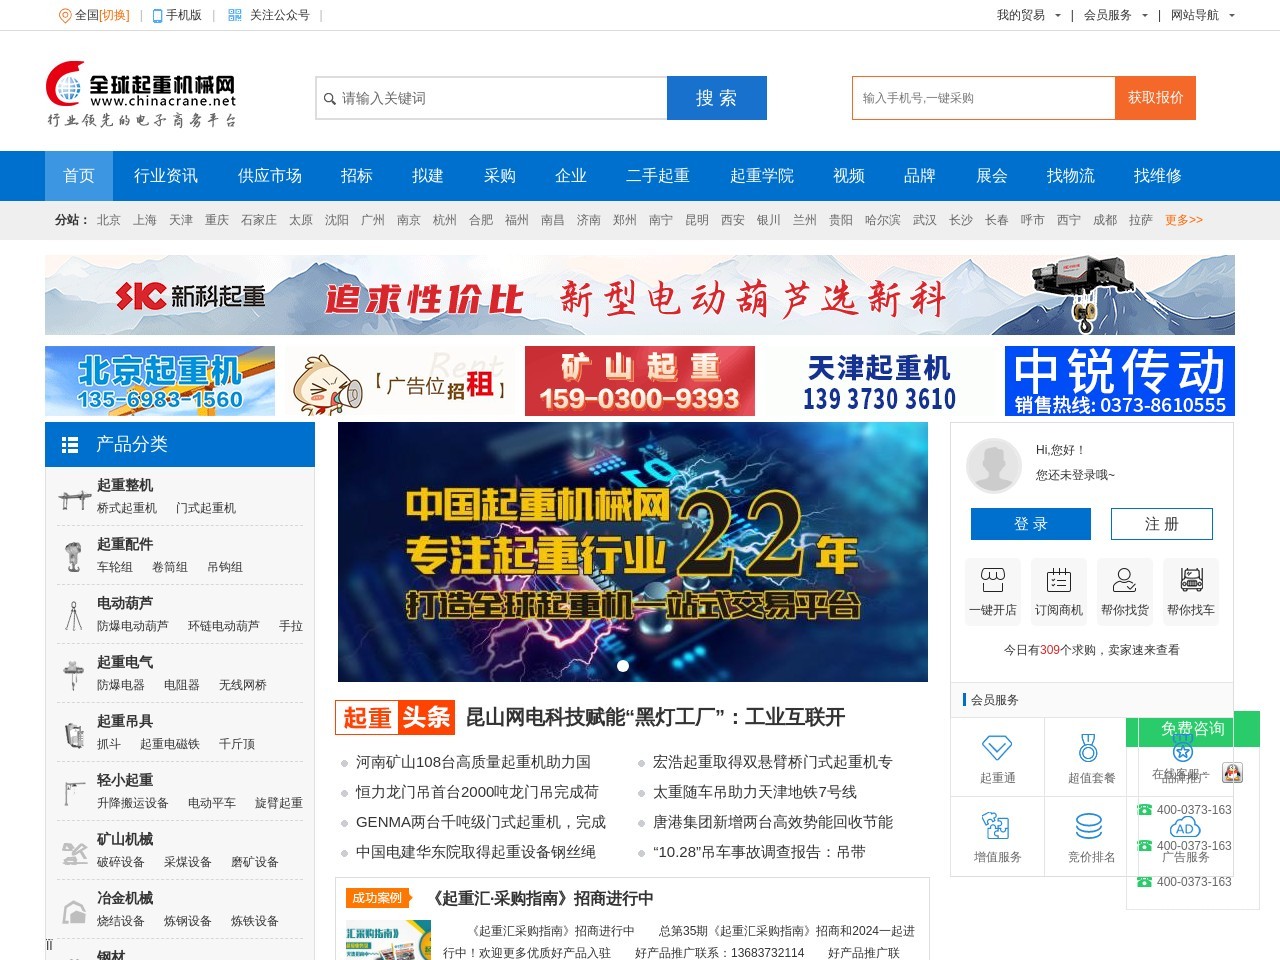
Task: Click the 广告服务 AD cloud icon
Action: pyautogui.click(x=1185, y=828)
